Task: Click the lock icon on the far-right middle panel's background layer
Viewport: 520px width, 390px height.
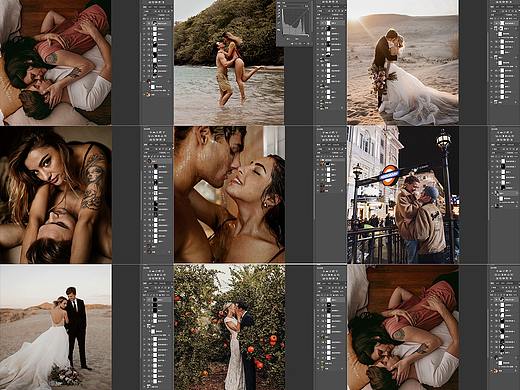Action: [516, 206]
